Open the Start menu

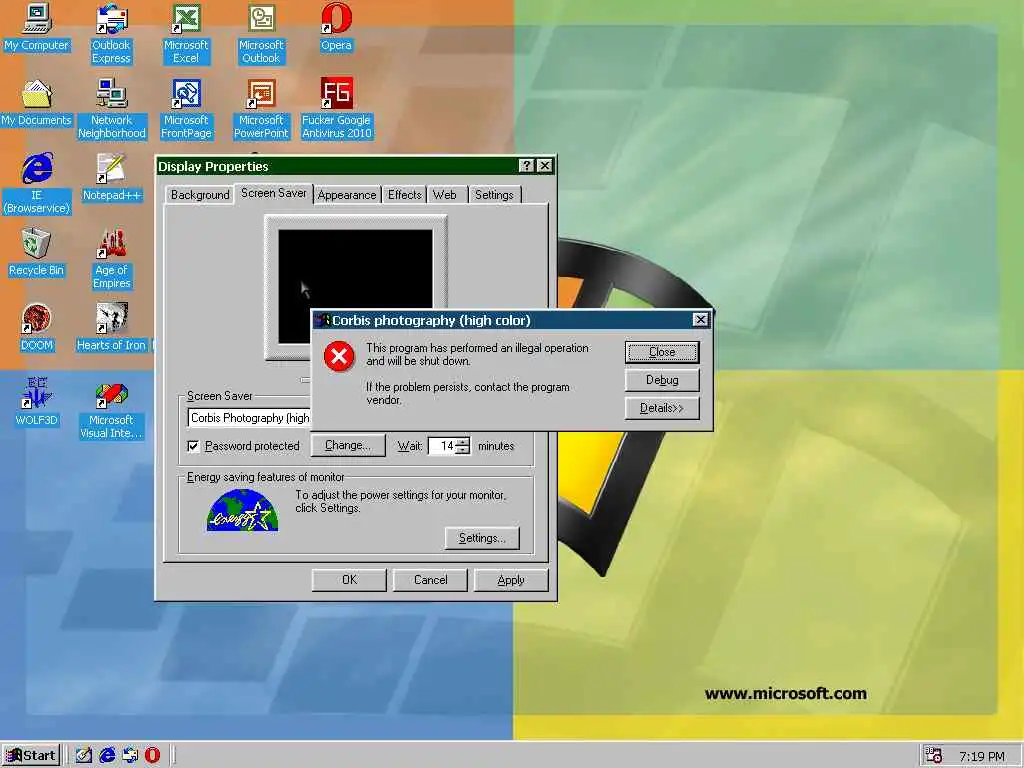coord(31,756)
